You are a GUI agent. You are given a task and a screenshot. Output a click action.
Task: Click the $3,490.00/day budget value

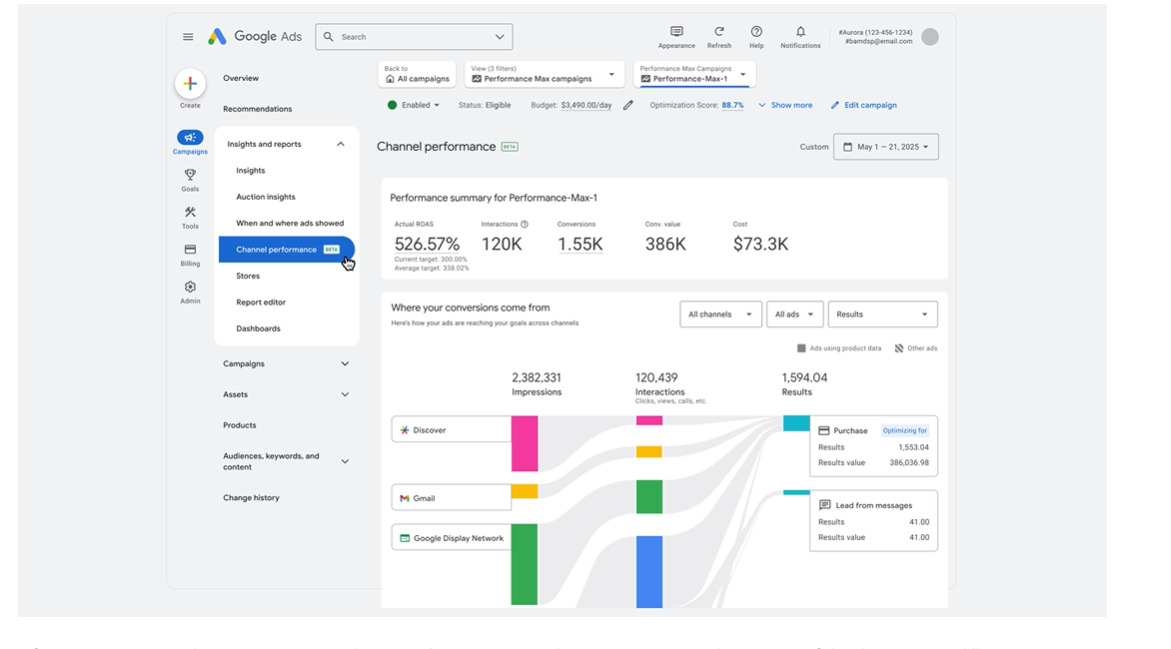coord(586,105)
